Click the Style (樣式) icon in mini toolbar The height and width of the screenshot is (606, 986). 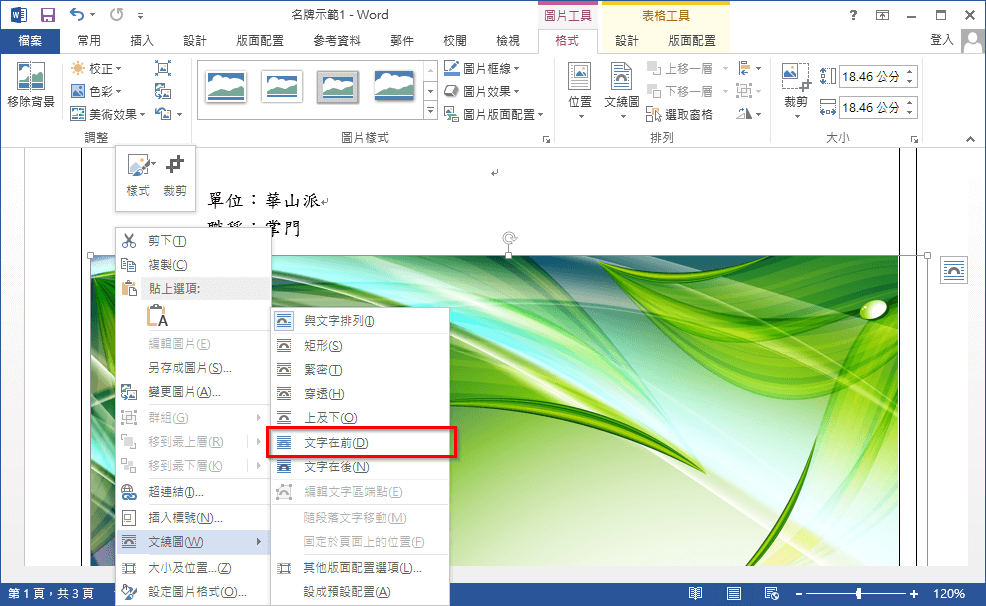(x=137, y=176)
